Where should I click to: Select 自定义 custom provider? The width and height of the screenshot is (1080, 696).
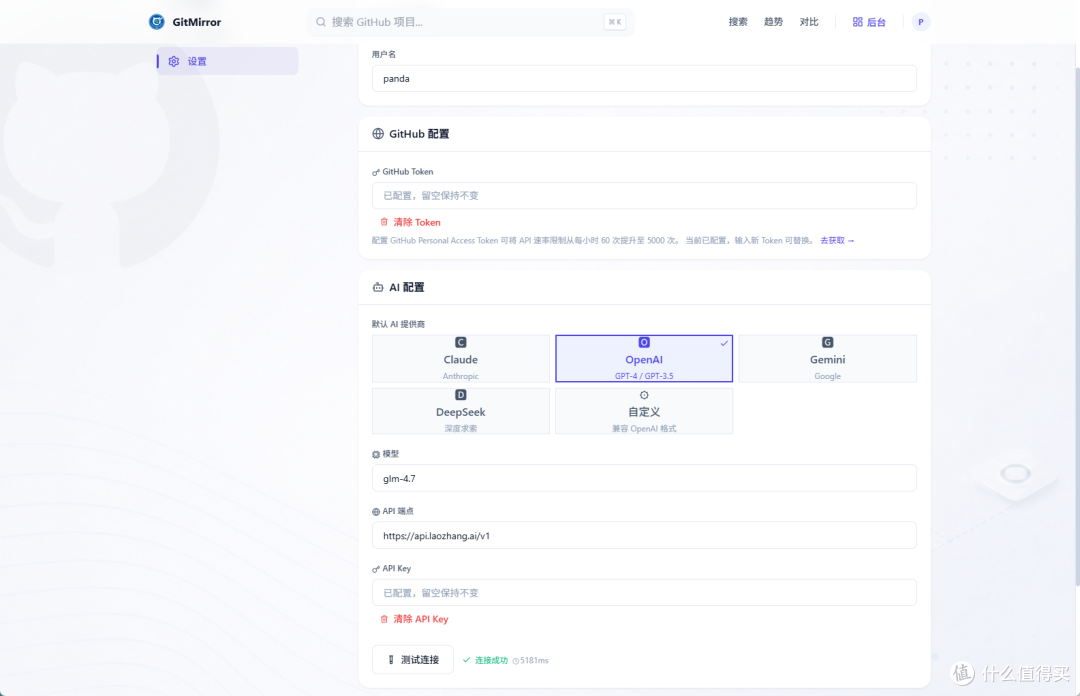click(644, 411)
